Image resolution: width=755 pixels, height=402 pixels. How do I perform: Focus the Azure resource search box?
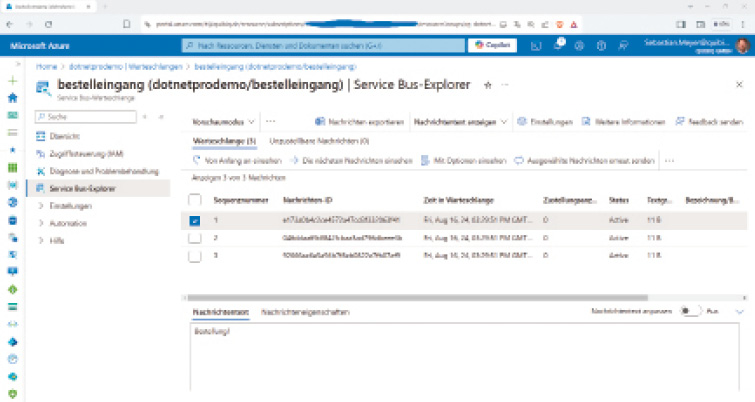(x=323, y=46)
